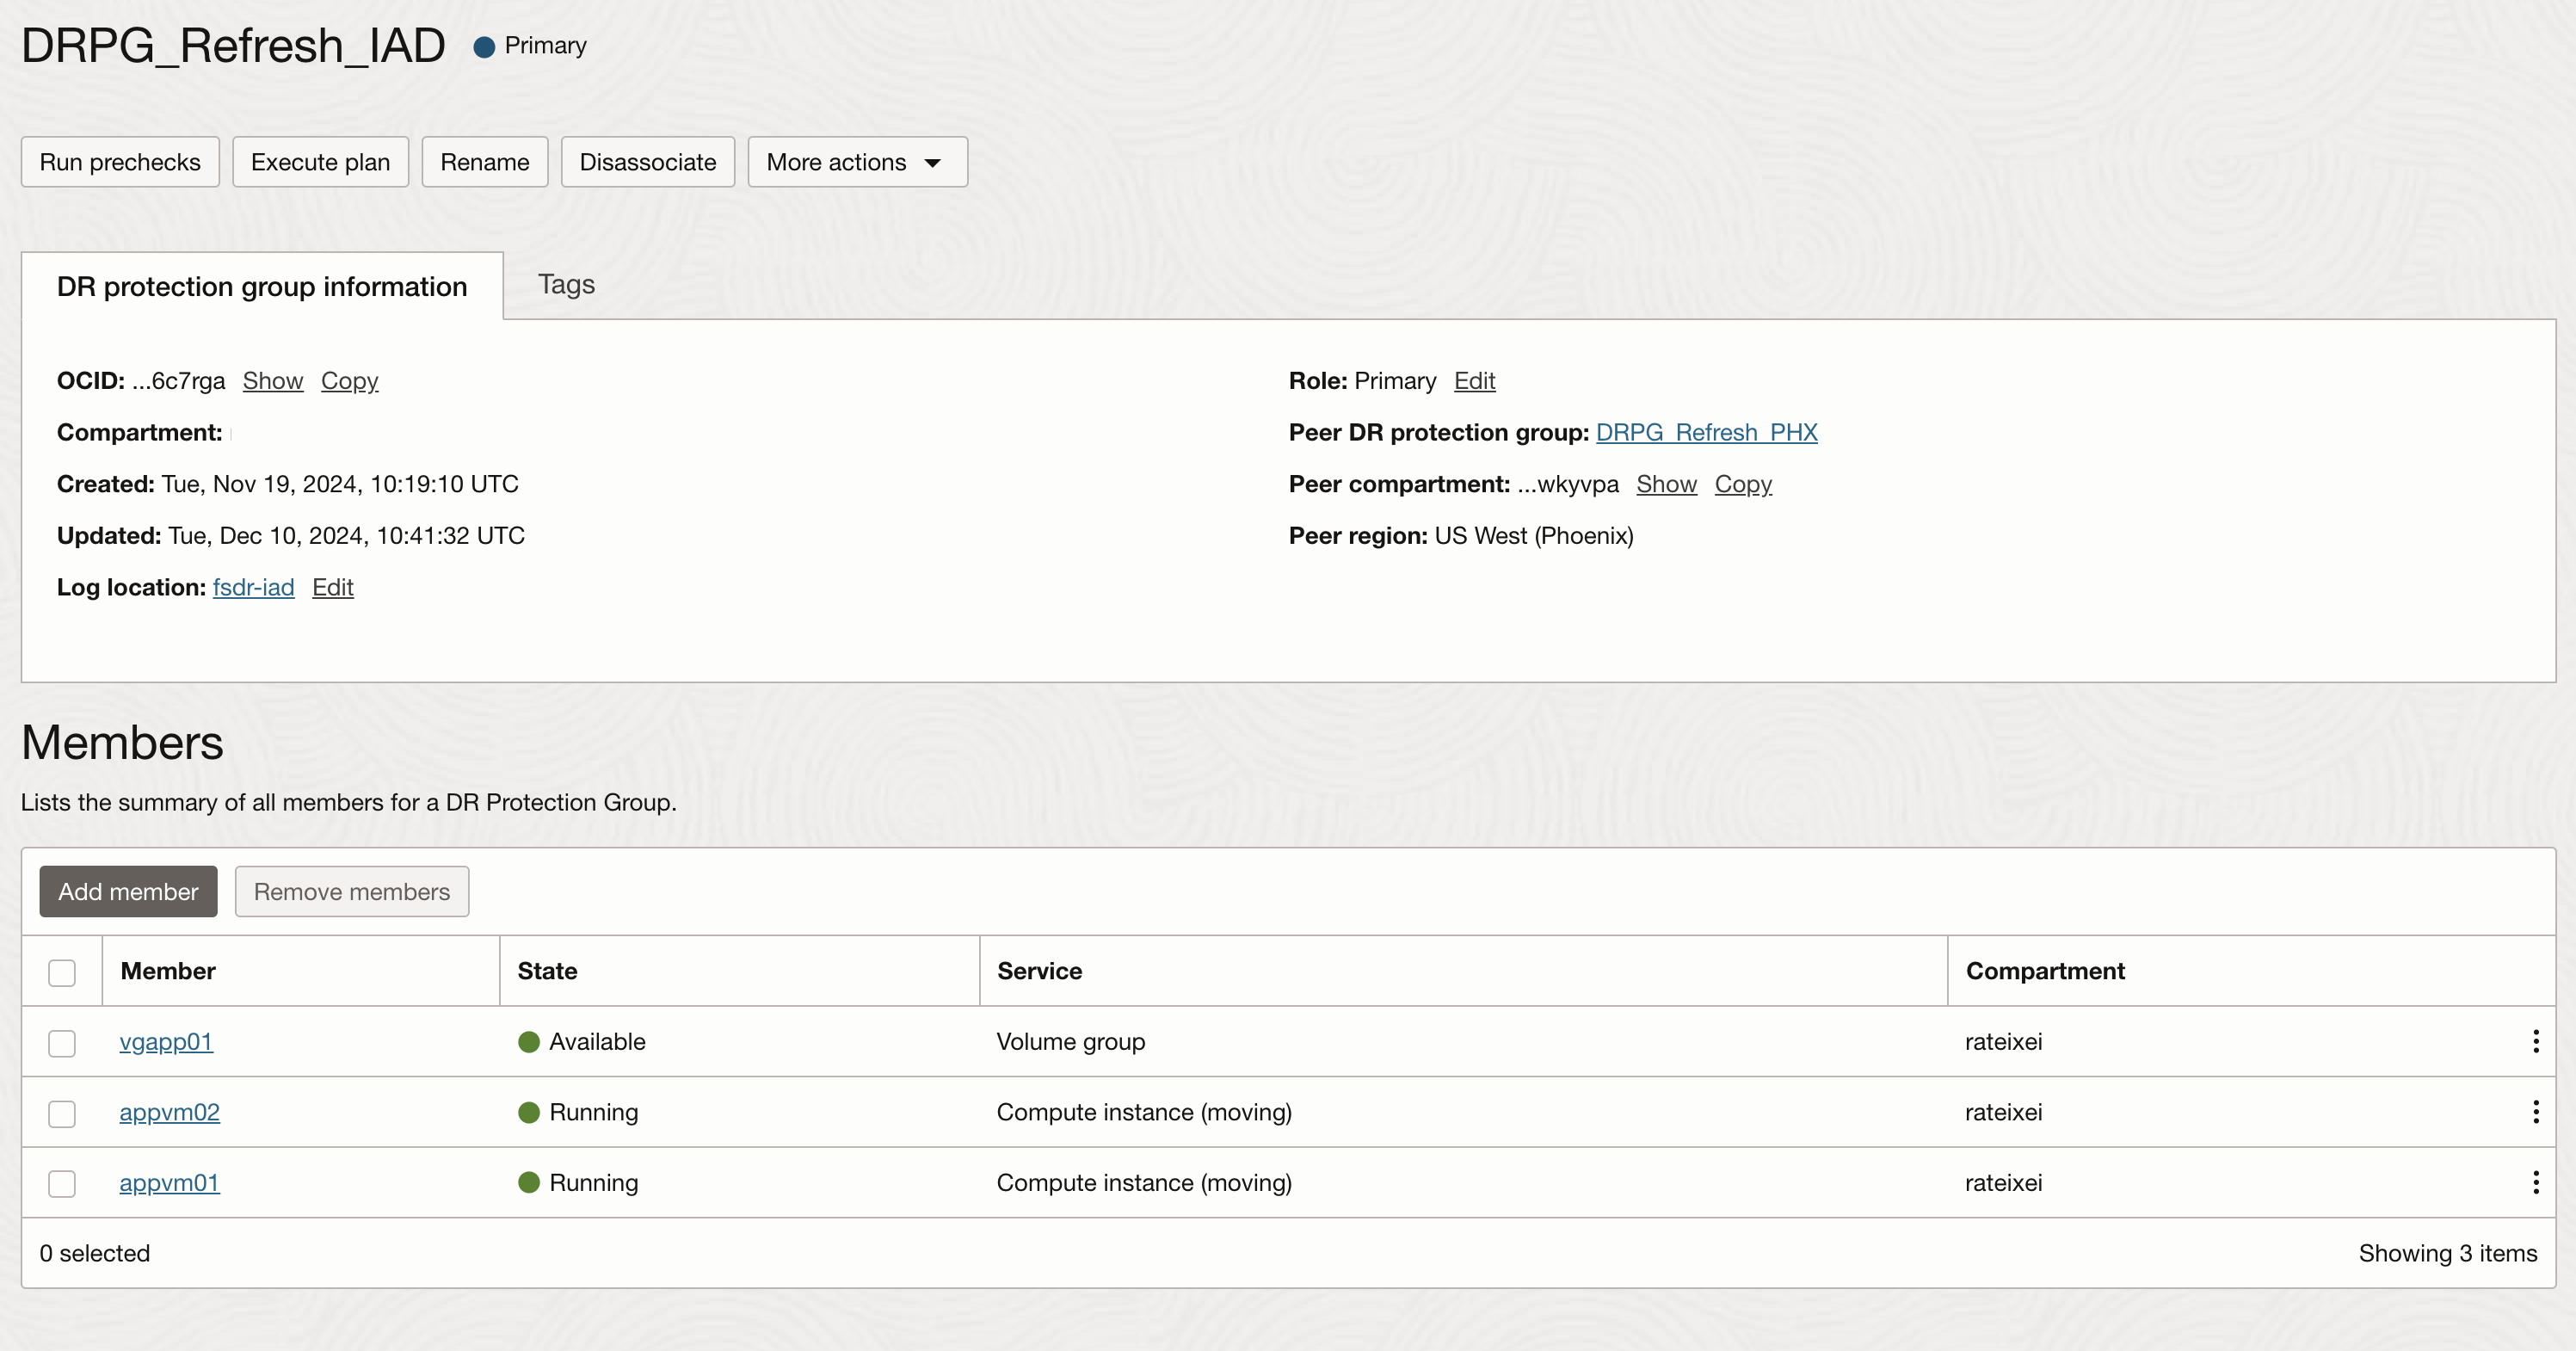The width and height of the screenshot is (2576, 1351).
Task: Show the peer compartment OCID
Action: pyautogui.click(x=1666, y=484)
